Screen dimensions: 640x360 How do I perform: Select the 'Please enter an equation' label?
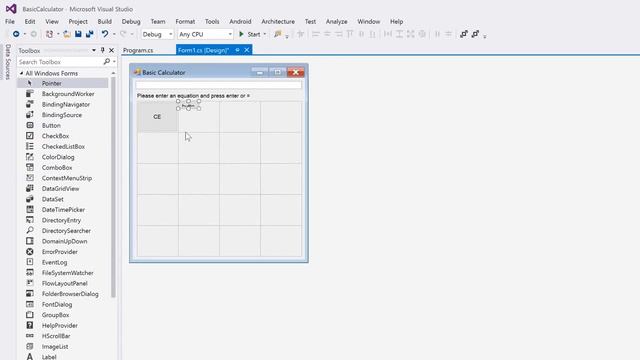click(193, 96)
